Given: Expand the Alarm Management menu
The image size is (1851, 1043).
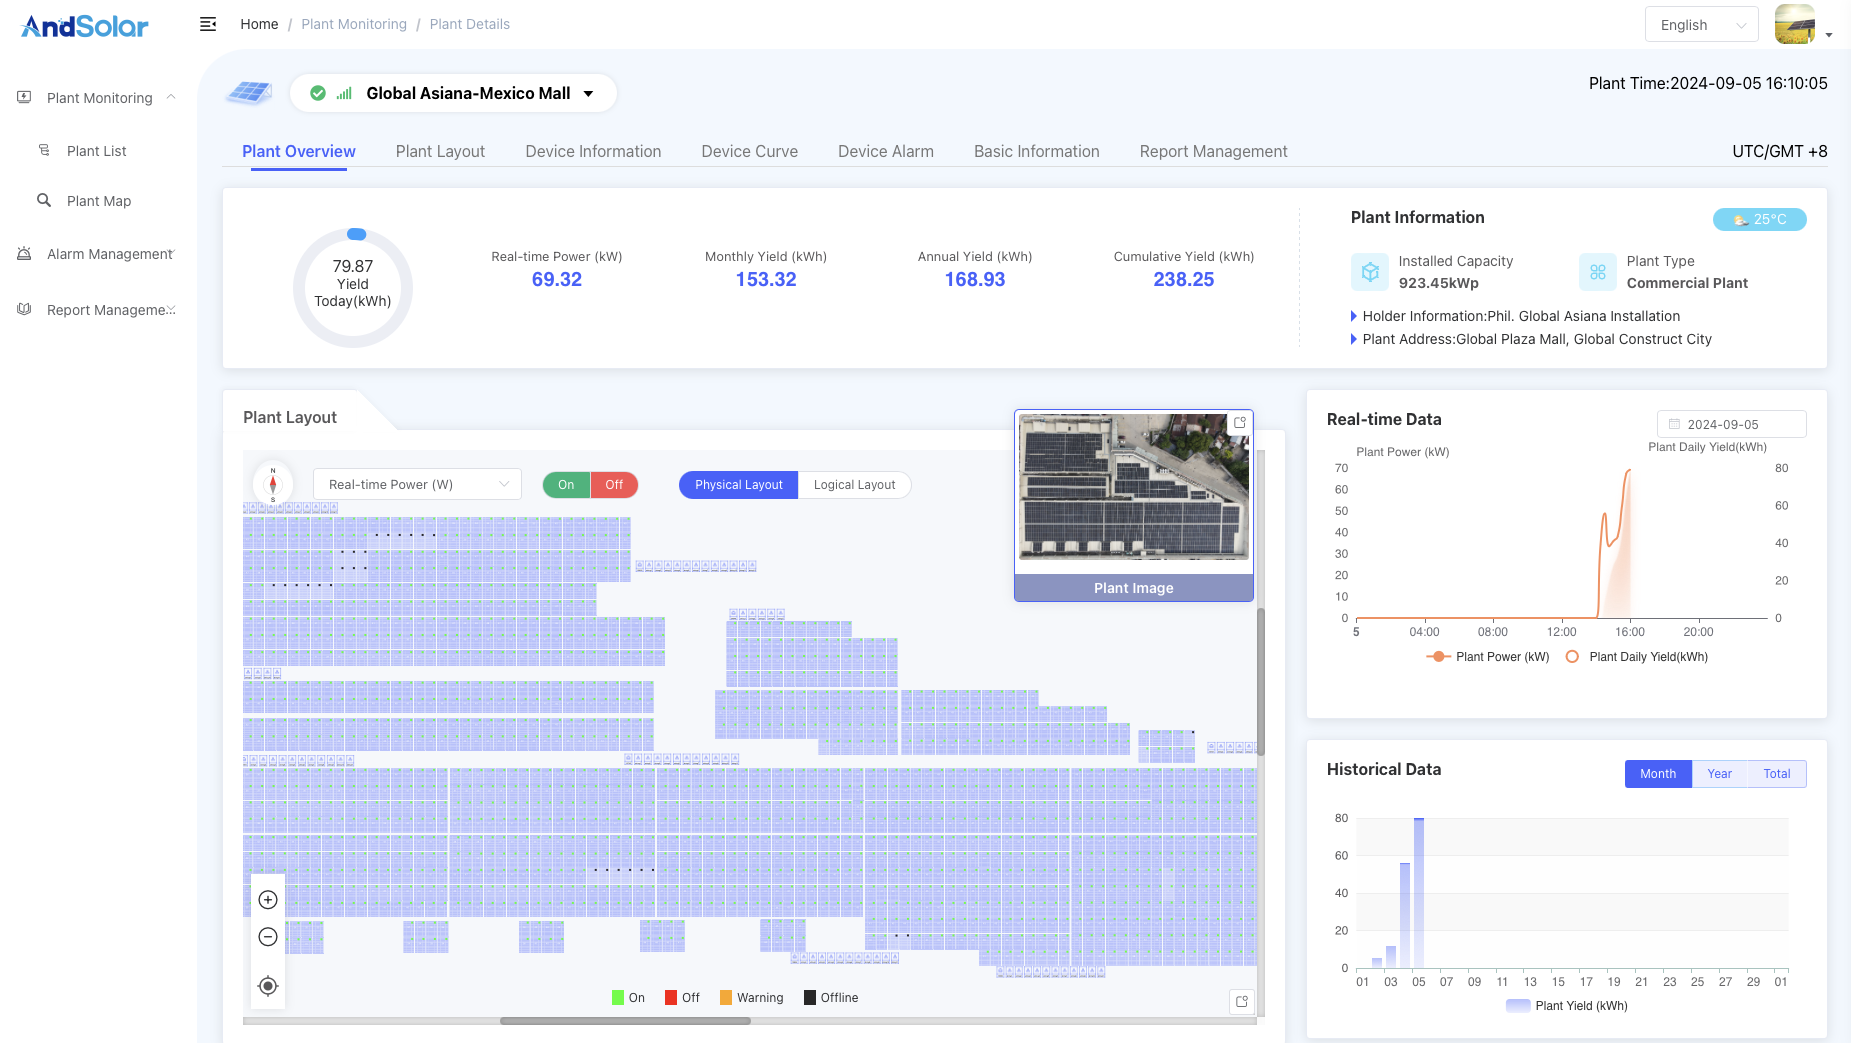Looking at the screenshot, I should click(171, 253).
